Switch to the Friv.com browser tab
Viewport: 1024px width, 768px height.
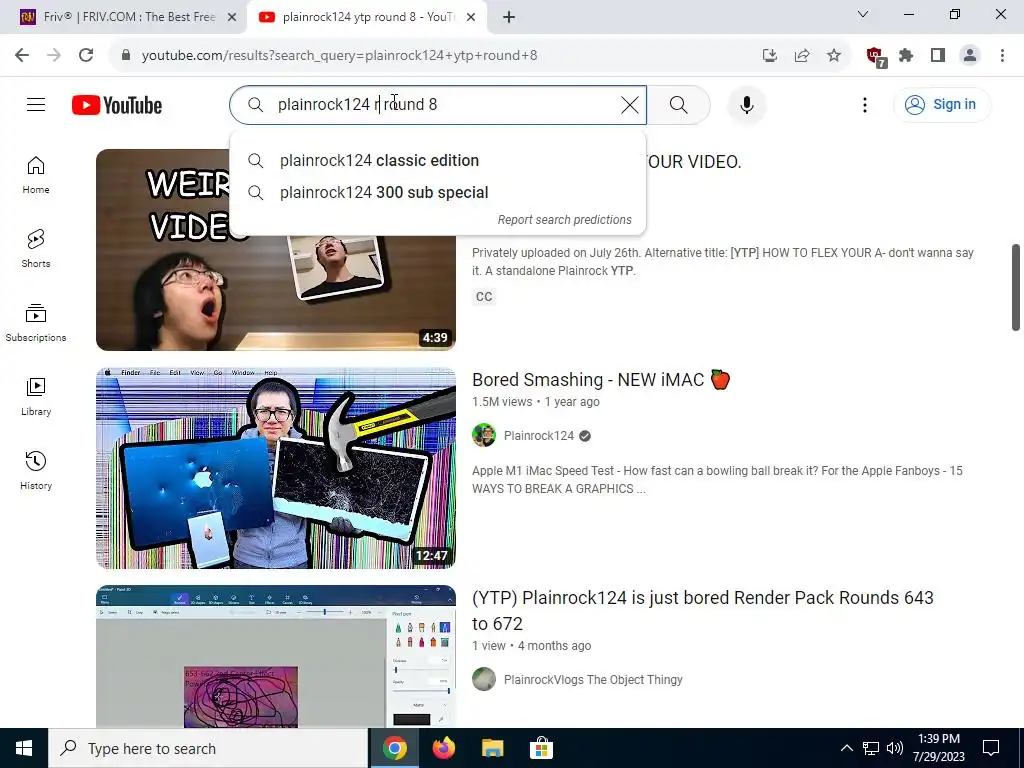[129, 17]
